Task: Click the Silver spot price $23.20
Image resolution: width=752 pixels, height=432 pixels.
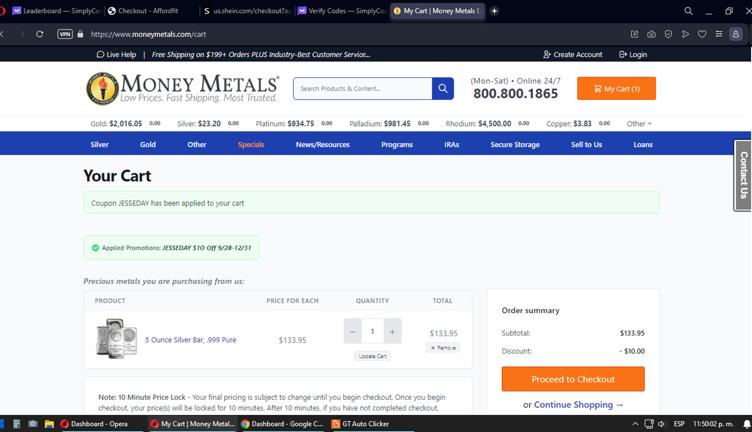Action: [x=210, y=124]
